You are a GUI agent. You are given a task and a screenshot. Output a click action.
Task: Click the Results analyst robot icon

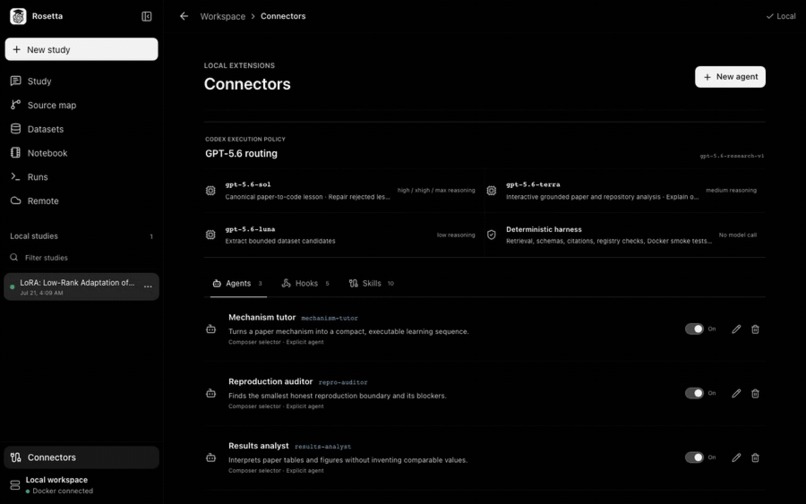click(211, 457)
